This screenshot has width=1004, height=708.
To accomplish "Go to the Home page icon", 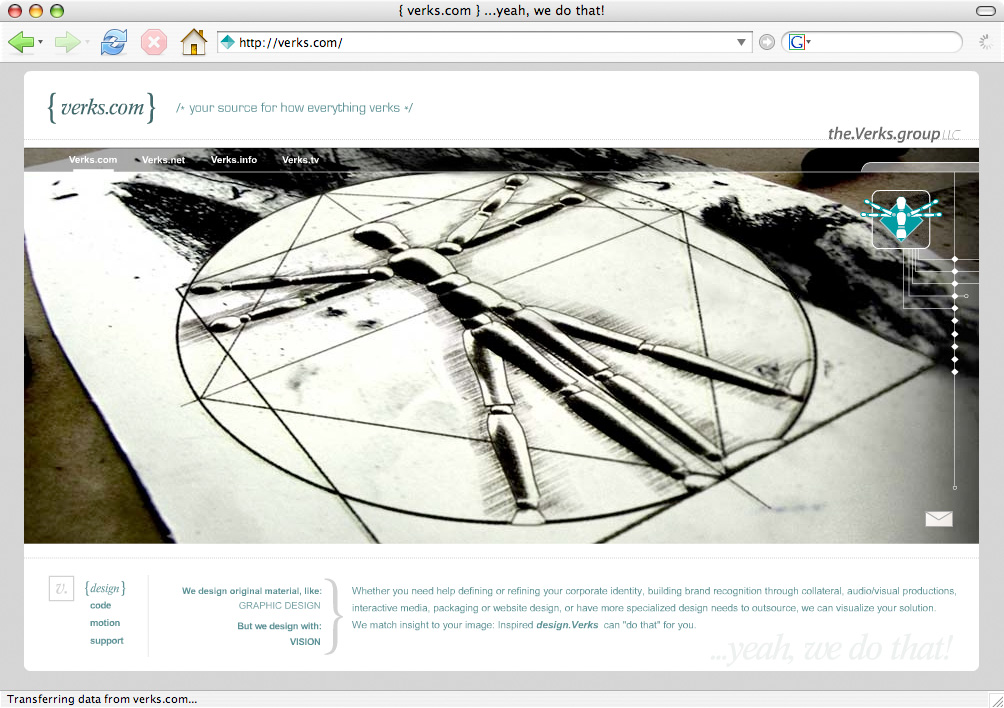I will point(193,43).
